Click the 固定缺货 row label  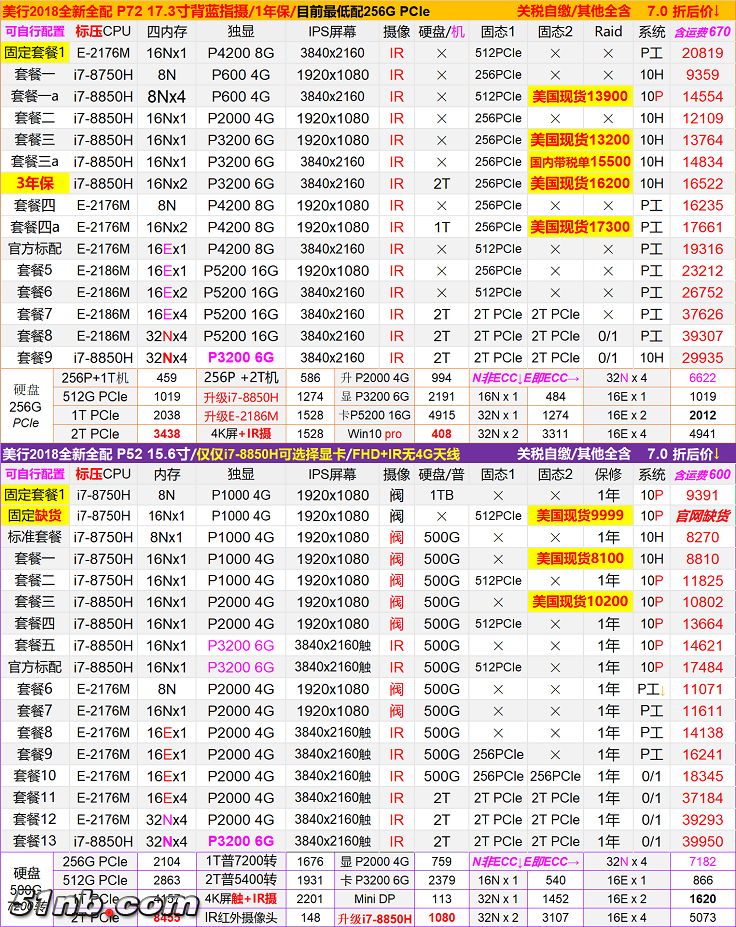(x=35, y=516)
